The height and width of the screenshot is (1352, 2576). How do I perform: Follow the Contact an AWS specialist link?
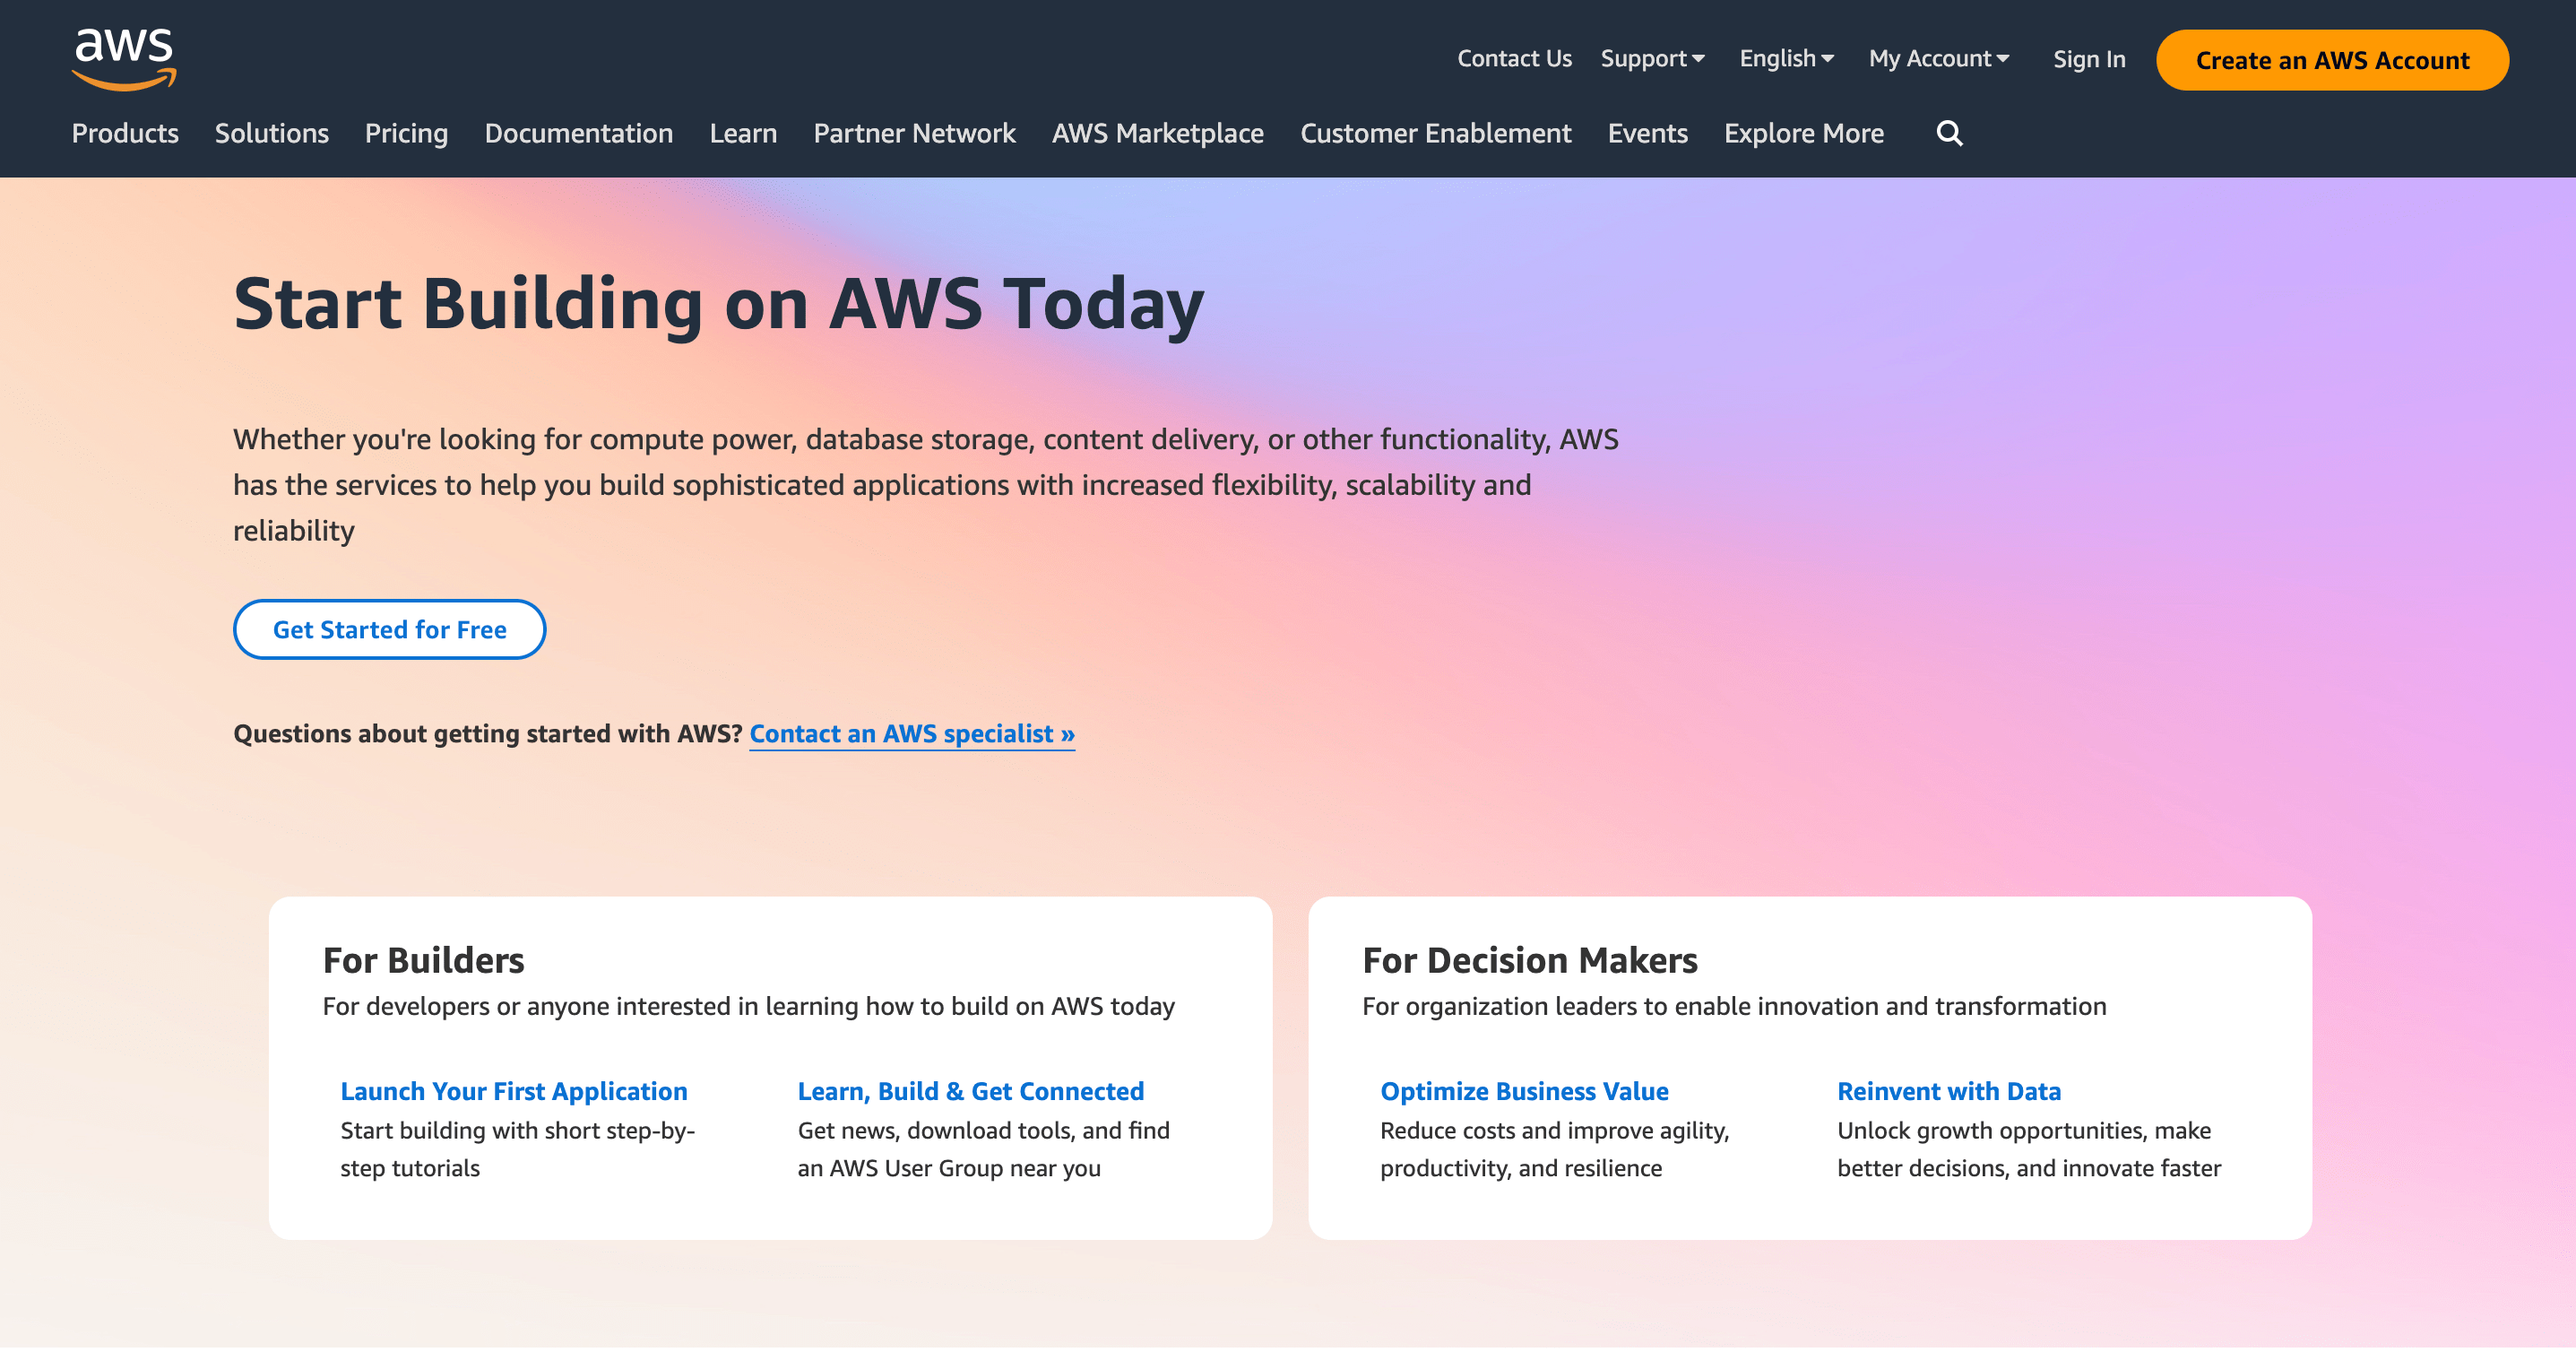click(x=912, y=734)
